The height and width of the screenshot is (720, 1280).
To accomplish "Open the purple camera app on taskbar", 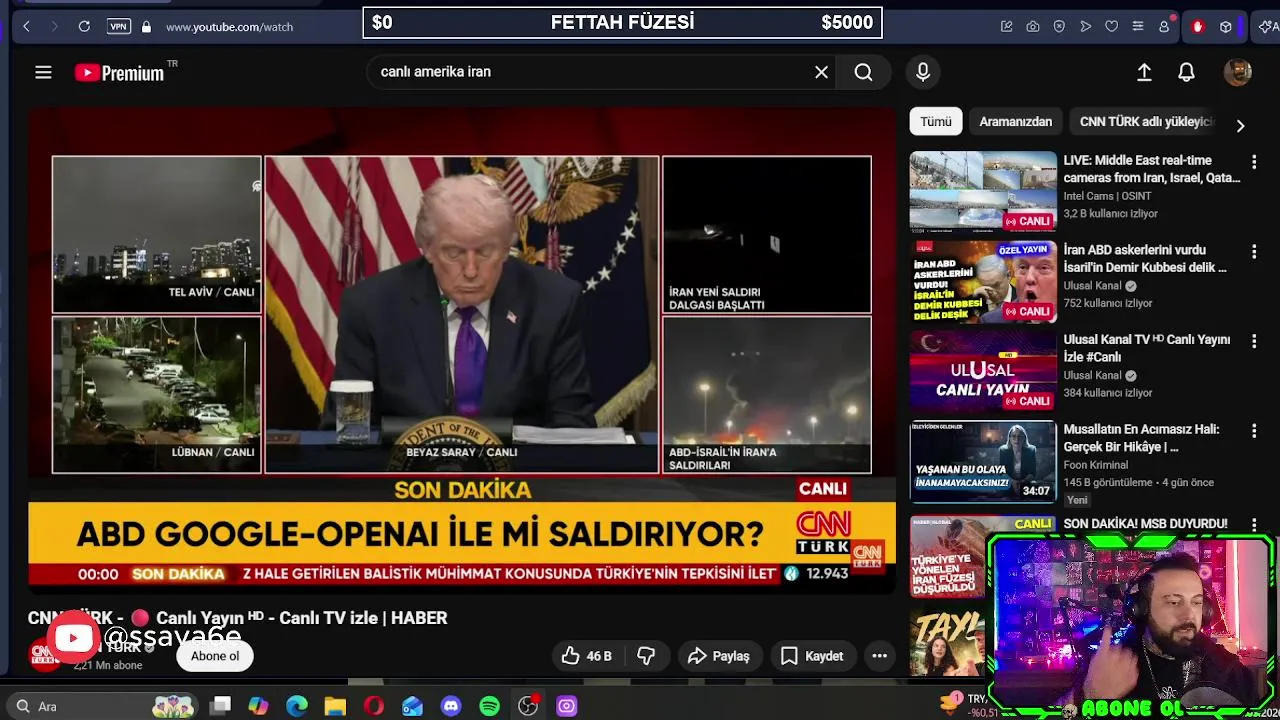I will coord(566,706).
